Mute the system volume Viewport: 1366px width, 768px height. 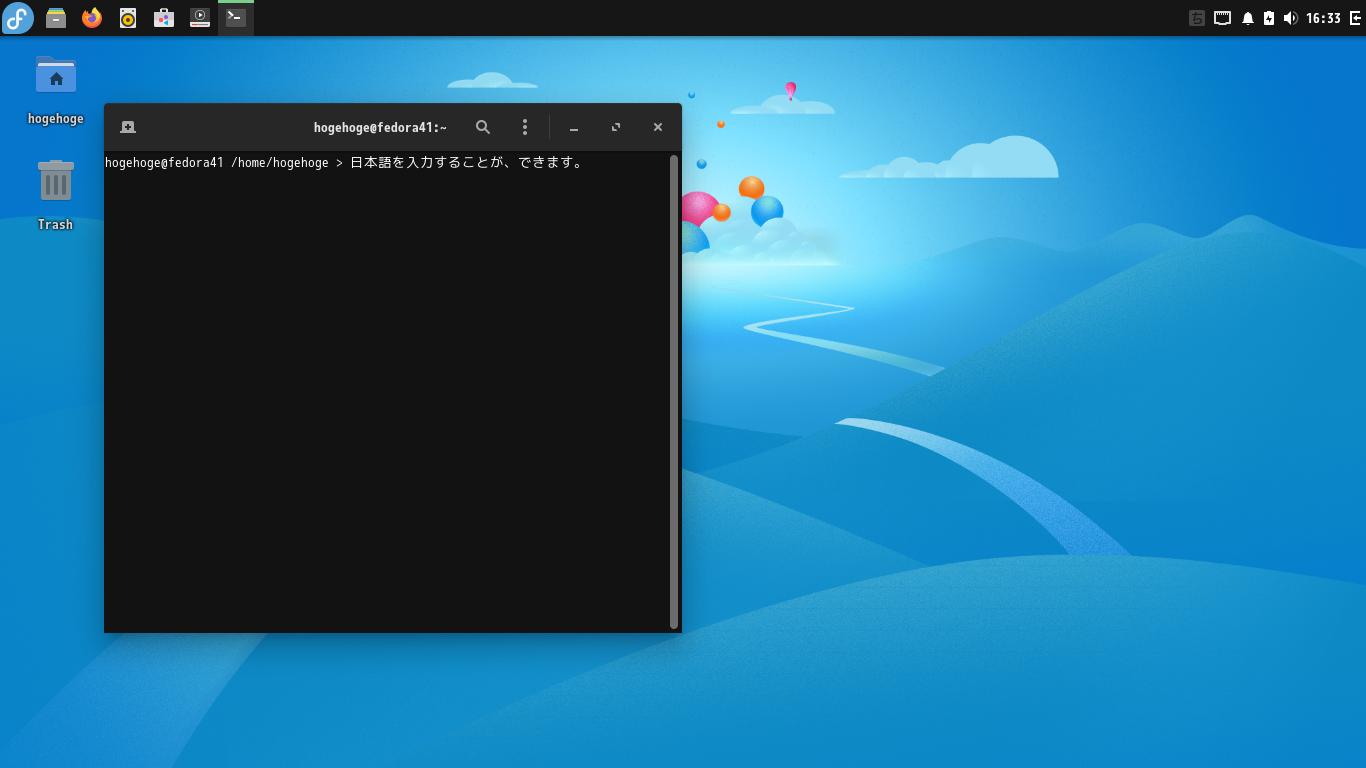tap(1291, 17)
